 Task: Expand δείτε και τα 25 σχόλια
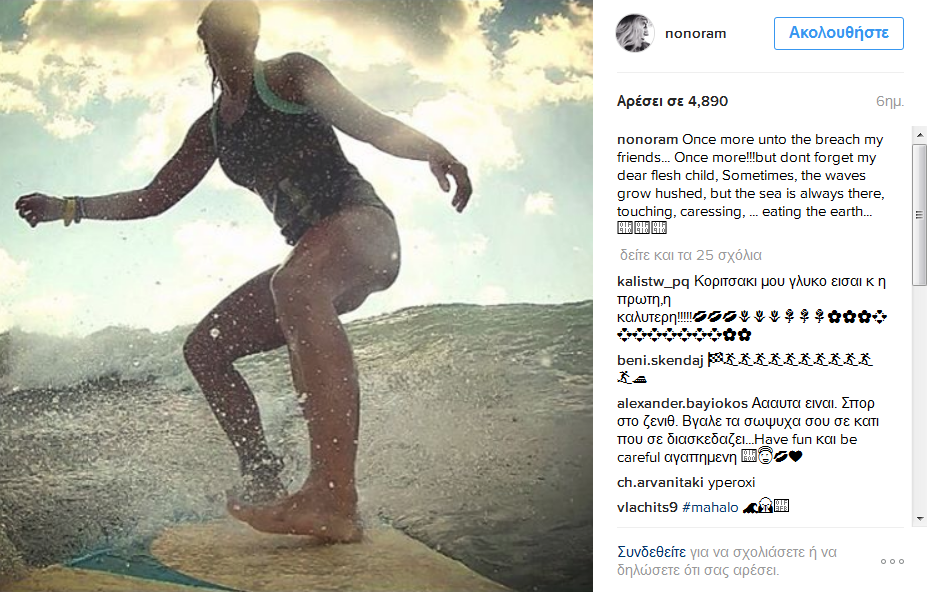coord(690,255)
